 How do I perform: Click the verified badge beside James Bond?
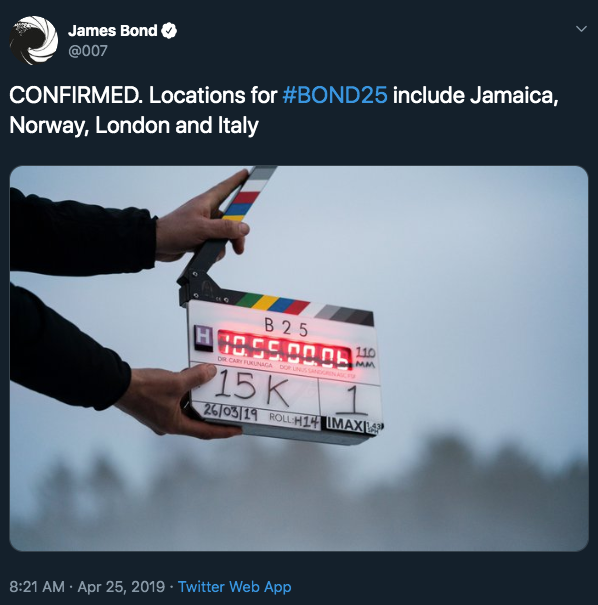click(x=169, y=31)
